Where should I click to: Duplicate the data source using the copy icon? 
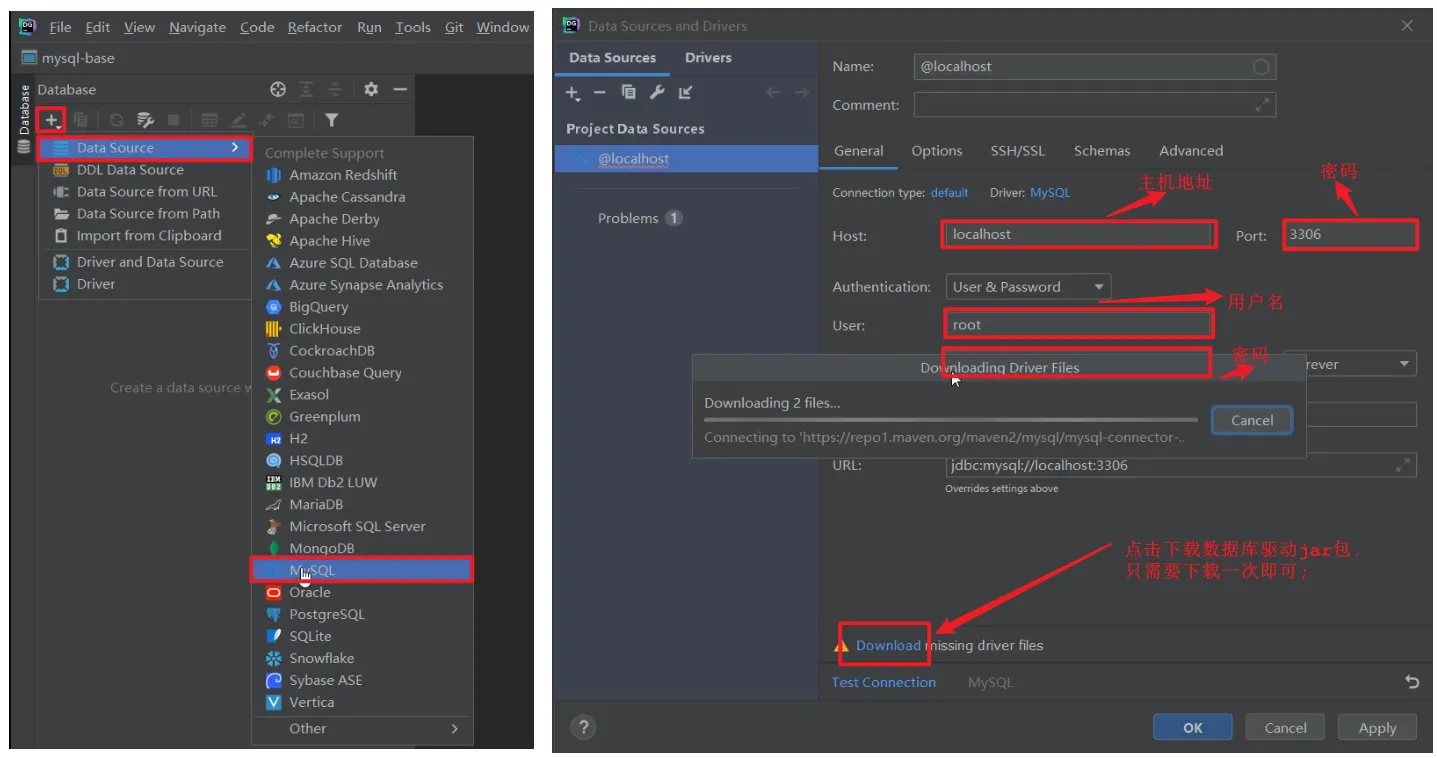[x=628, y=93]
